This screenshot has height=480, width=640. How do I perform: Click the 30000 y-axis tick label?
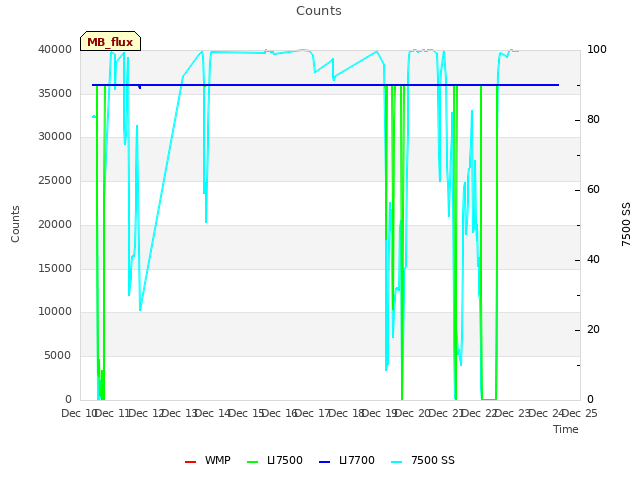[x=55, y=137]
